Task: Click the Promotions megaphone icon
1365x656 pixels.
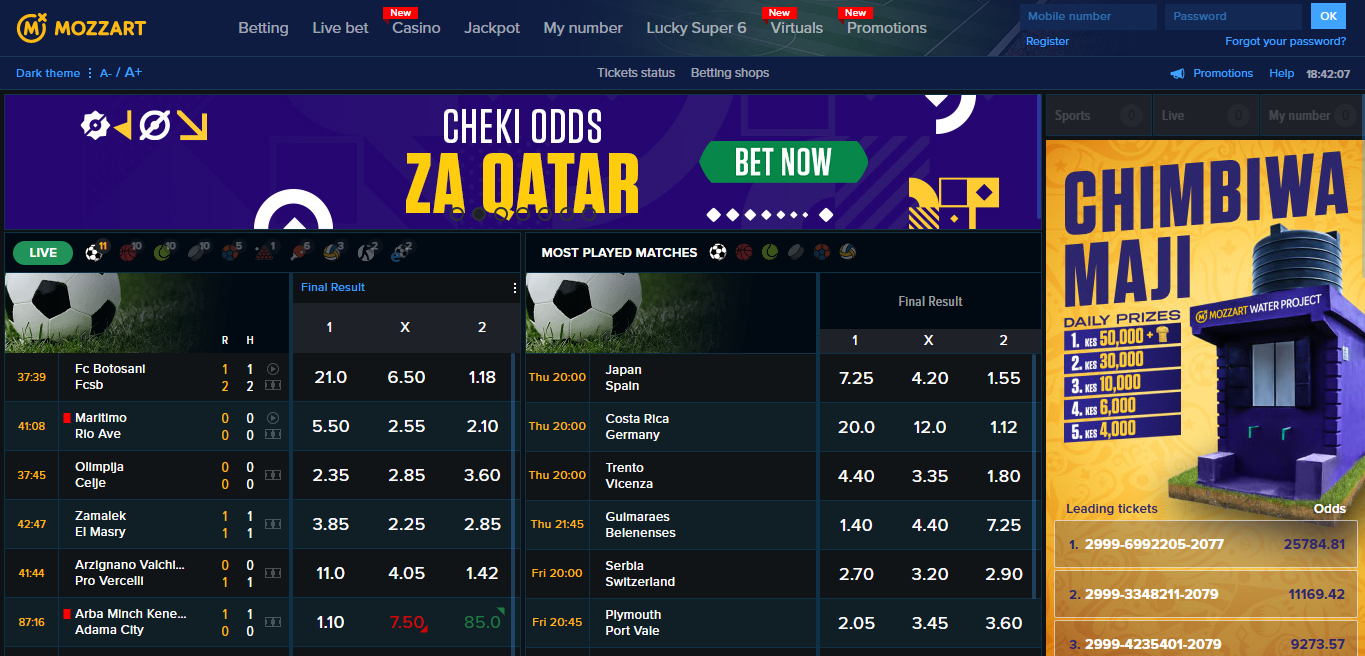Action: (x=1177, y=73)
